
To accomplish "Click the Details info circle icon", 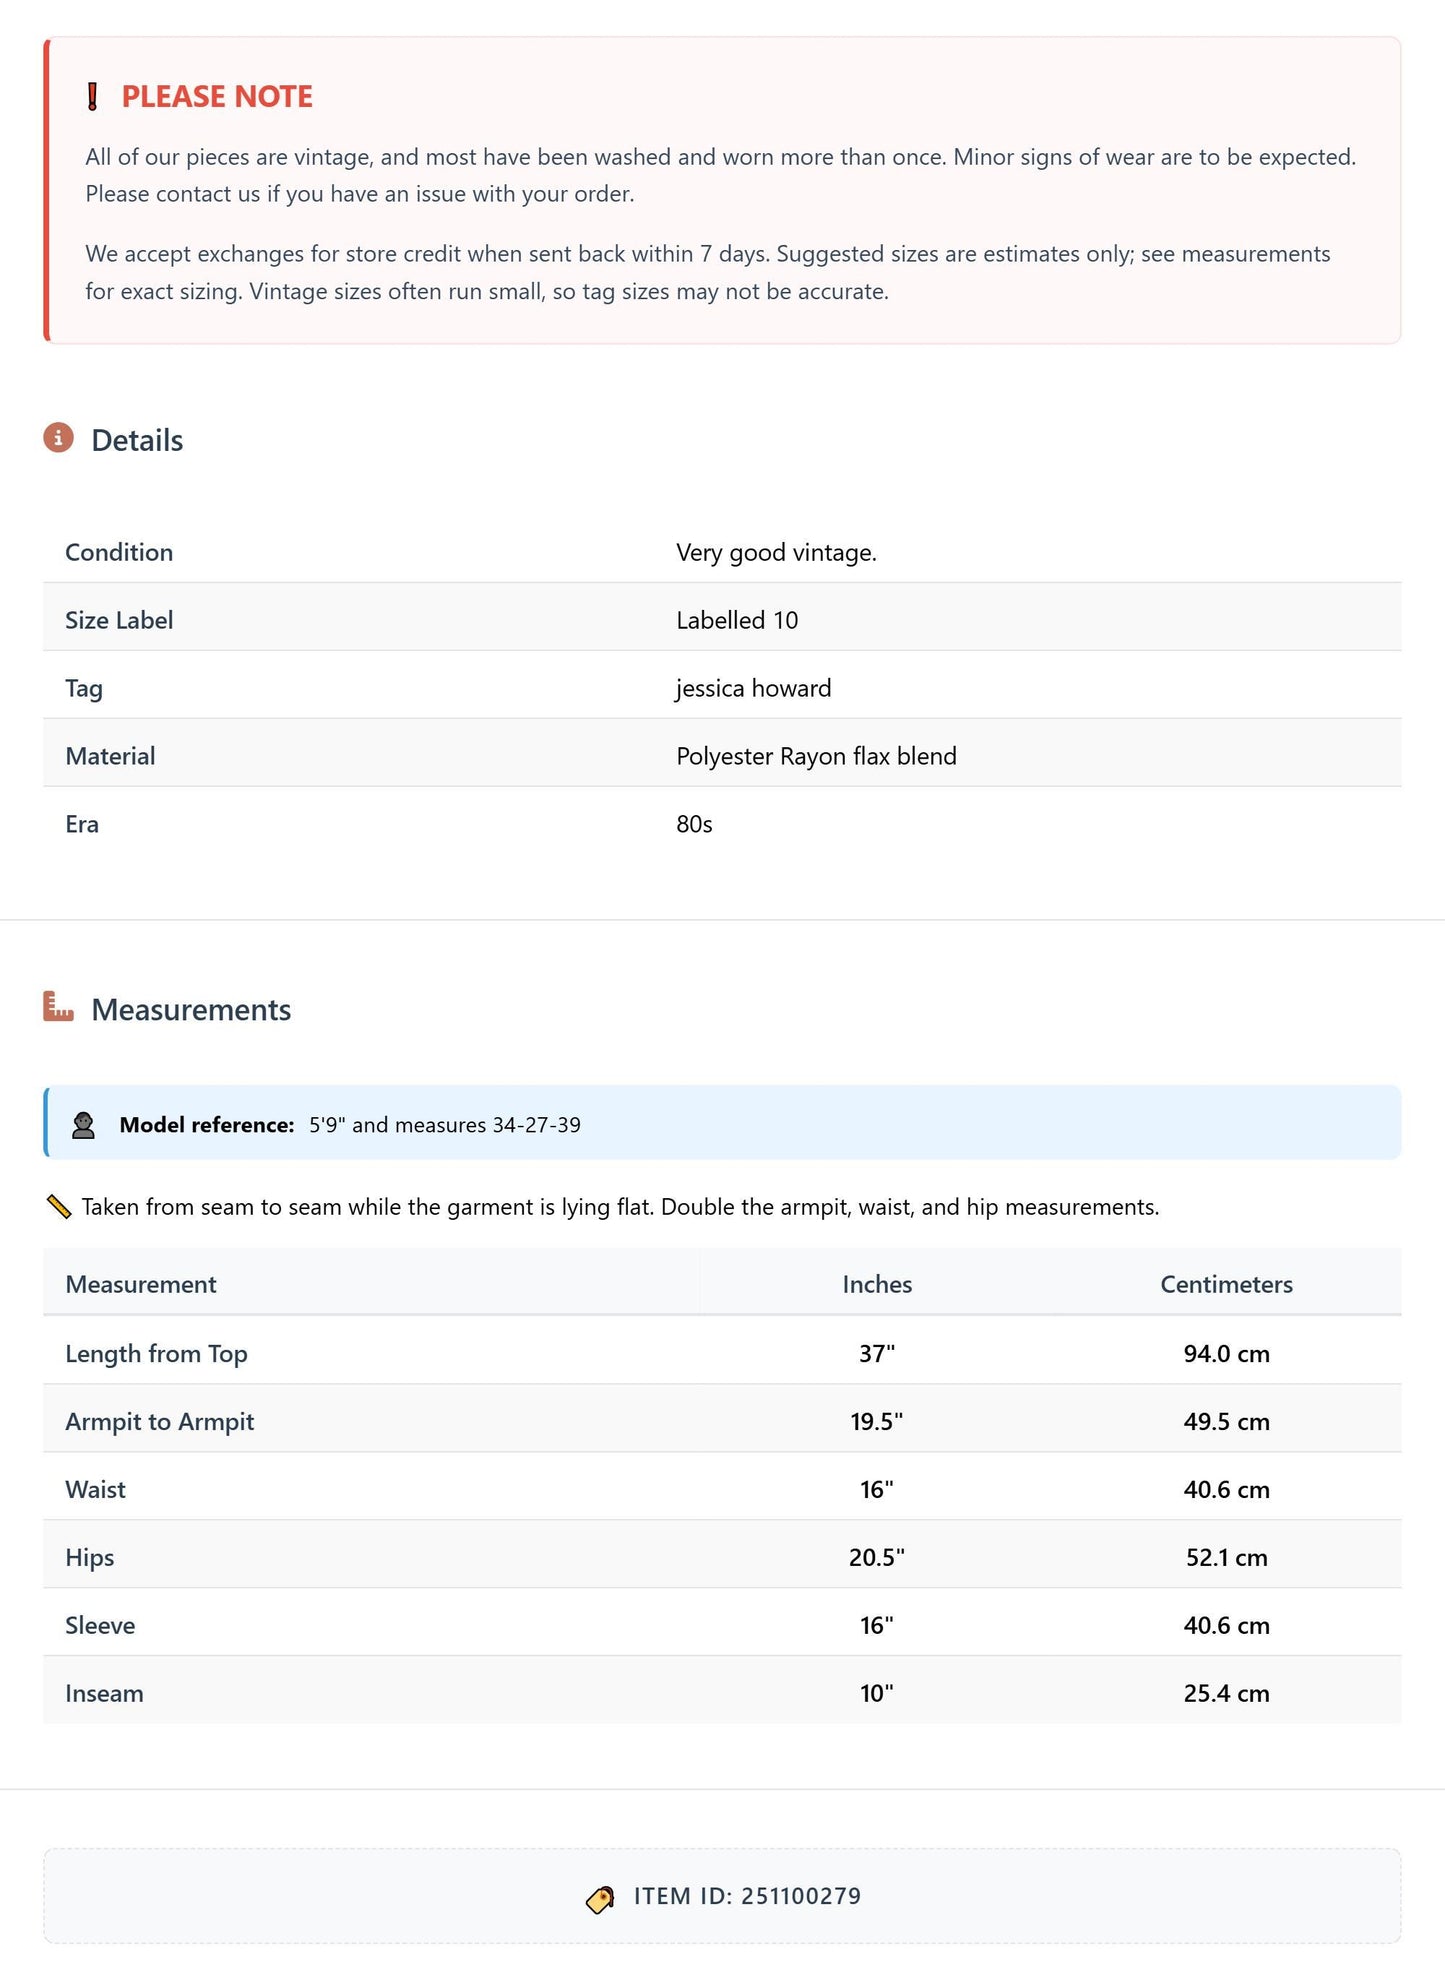I will 58,438.
